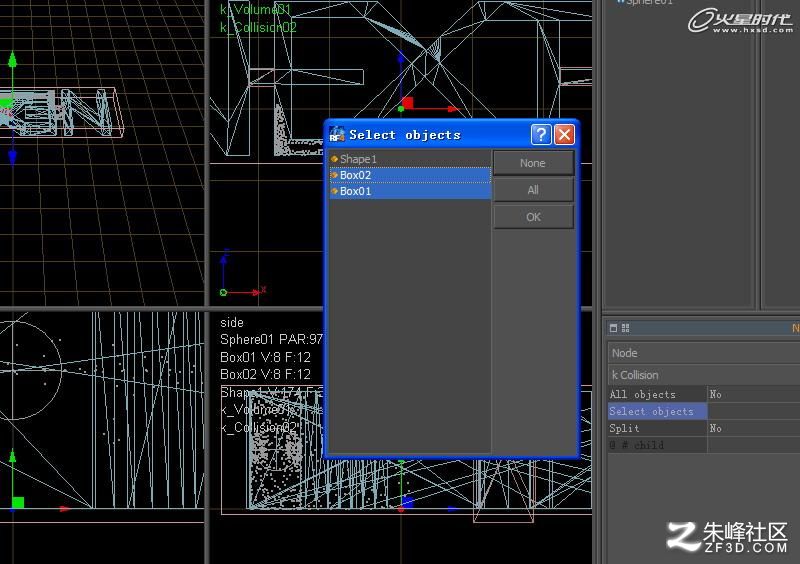Click the Sphere01 PAR stats line in the viewport
Image resolution: width=800 pixels, height=564 pixels.
click(271, 339)
